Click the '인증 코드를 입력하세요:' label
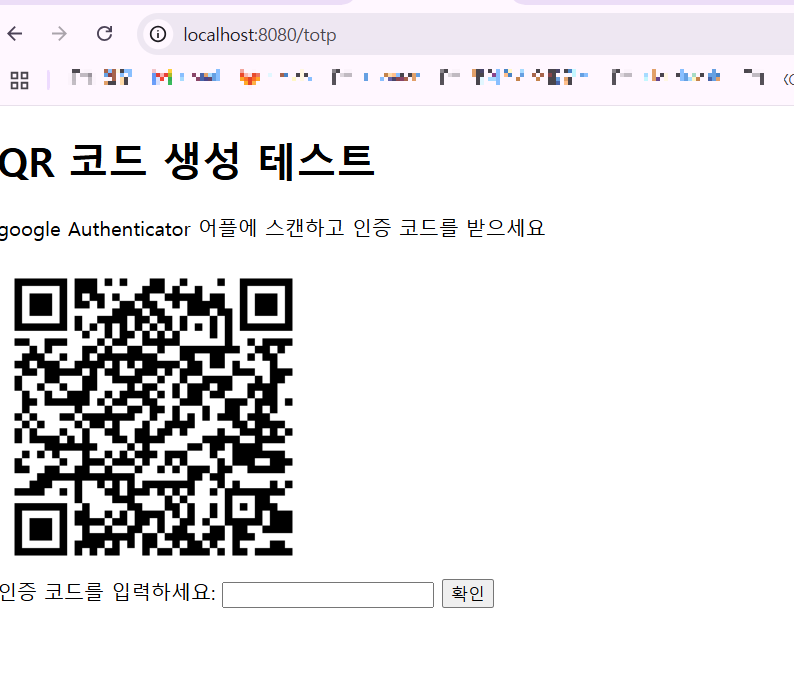This screenshot has height=689, width=794. 107,592
